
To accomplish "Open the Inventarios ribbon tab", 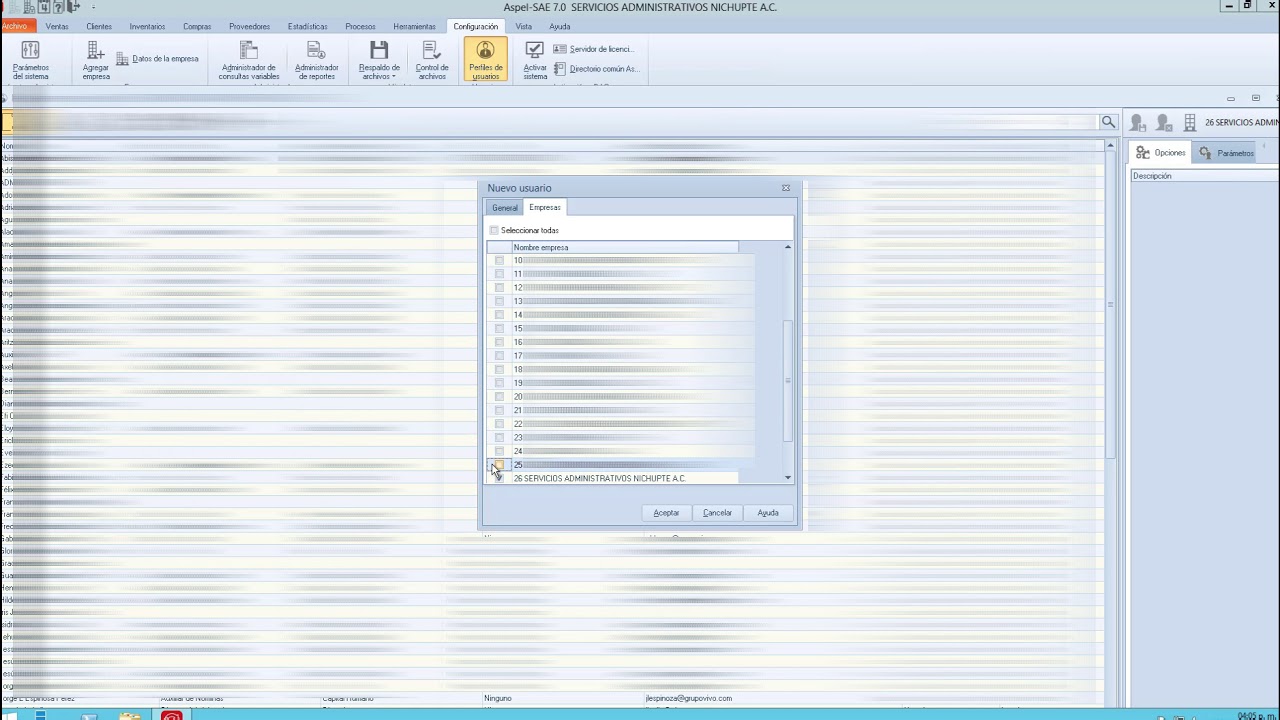I will (x=147, y=27).
